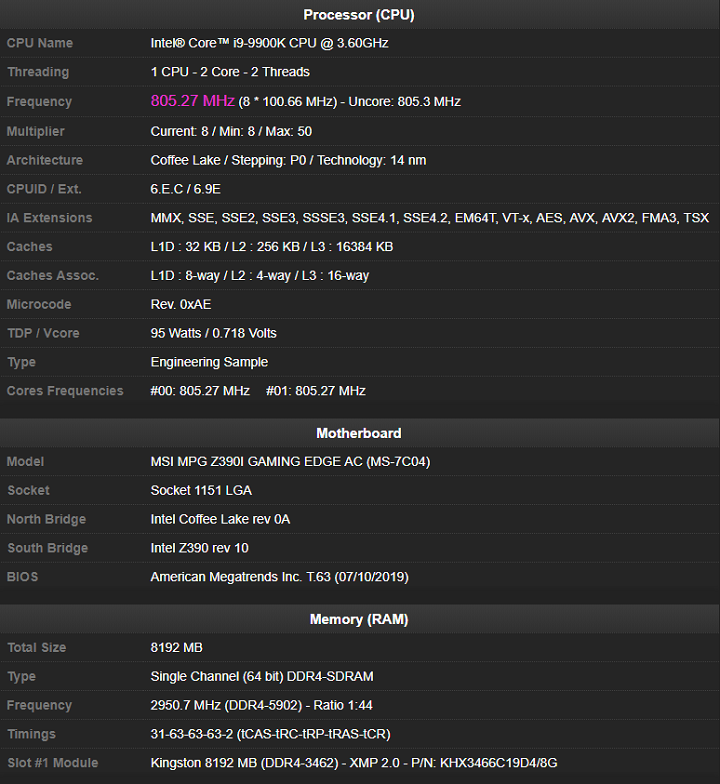720x784 pixels.
Task: Click core '#00: 805.27 MHz' frequency
Action: point(200,391)
